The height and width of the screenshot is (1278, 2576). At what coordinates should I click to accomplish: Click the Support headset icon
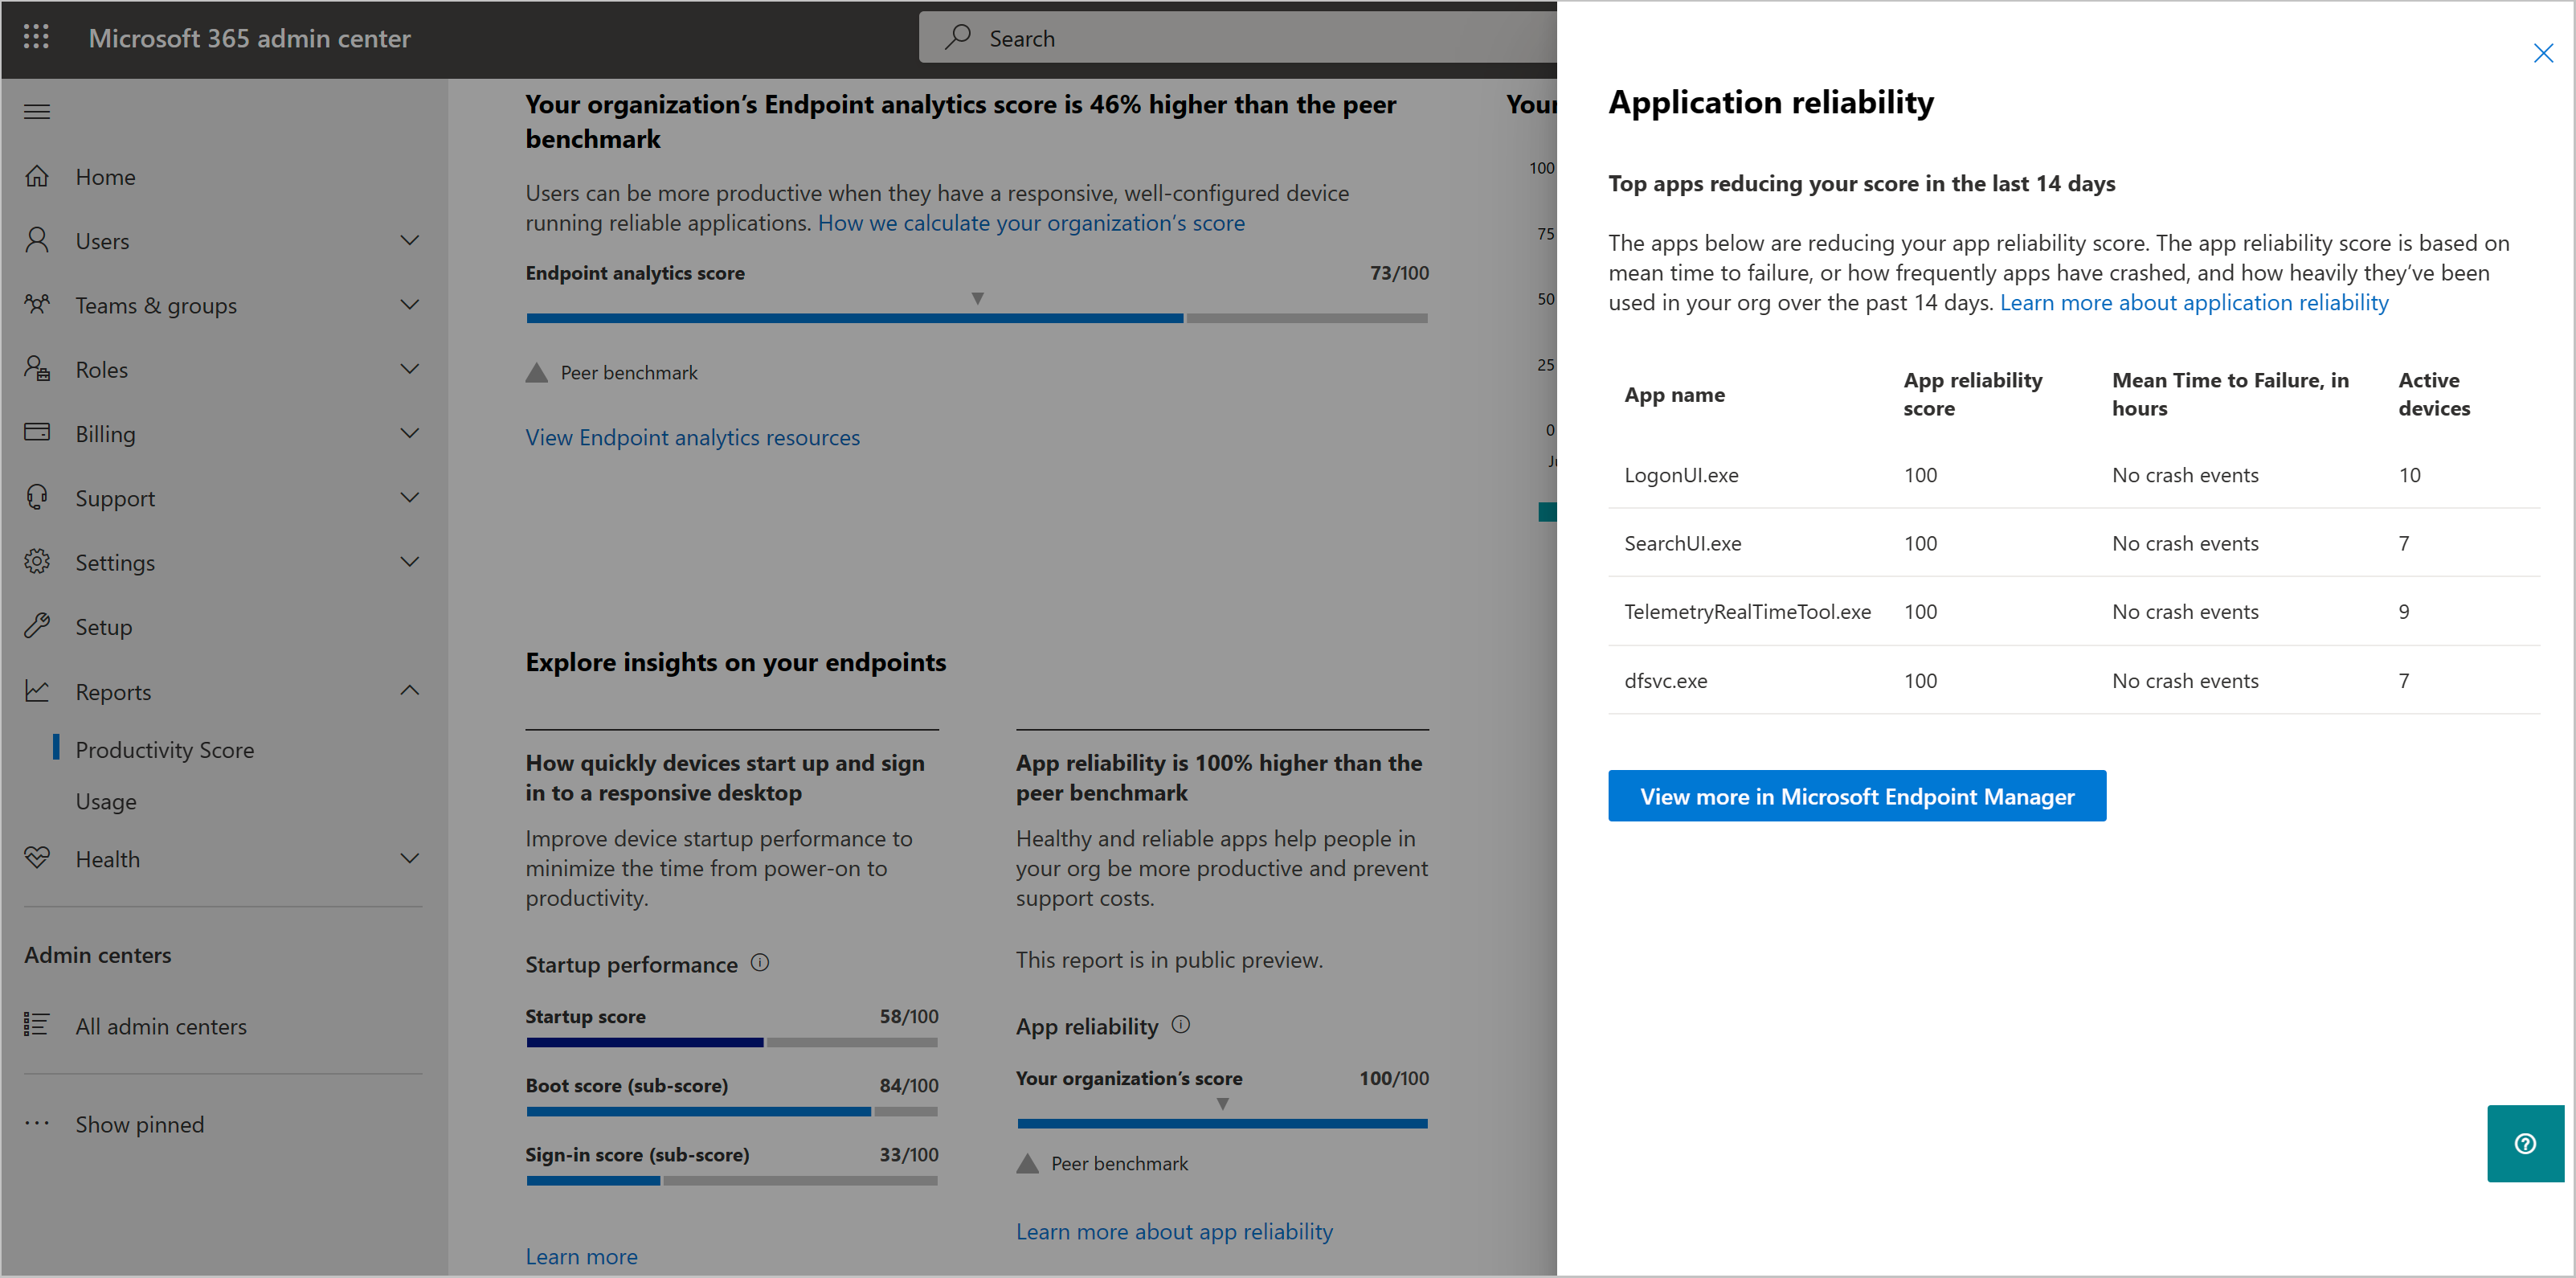point(37,497)
